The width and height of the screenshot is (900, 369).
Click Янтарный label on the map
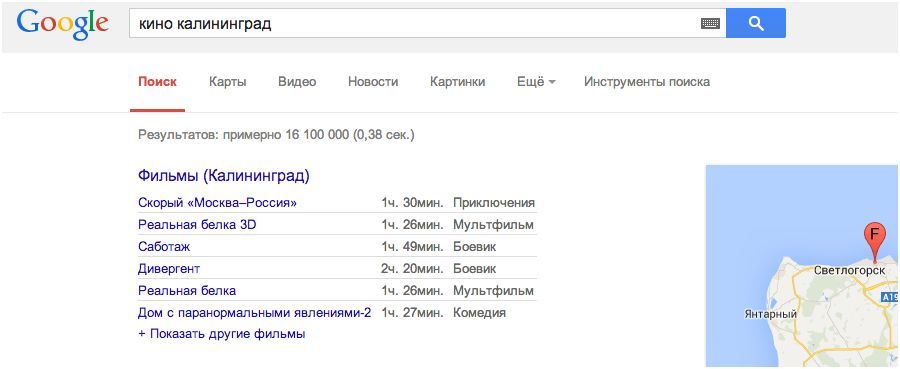point(770,314)
